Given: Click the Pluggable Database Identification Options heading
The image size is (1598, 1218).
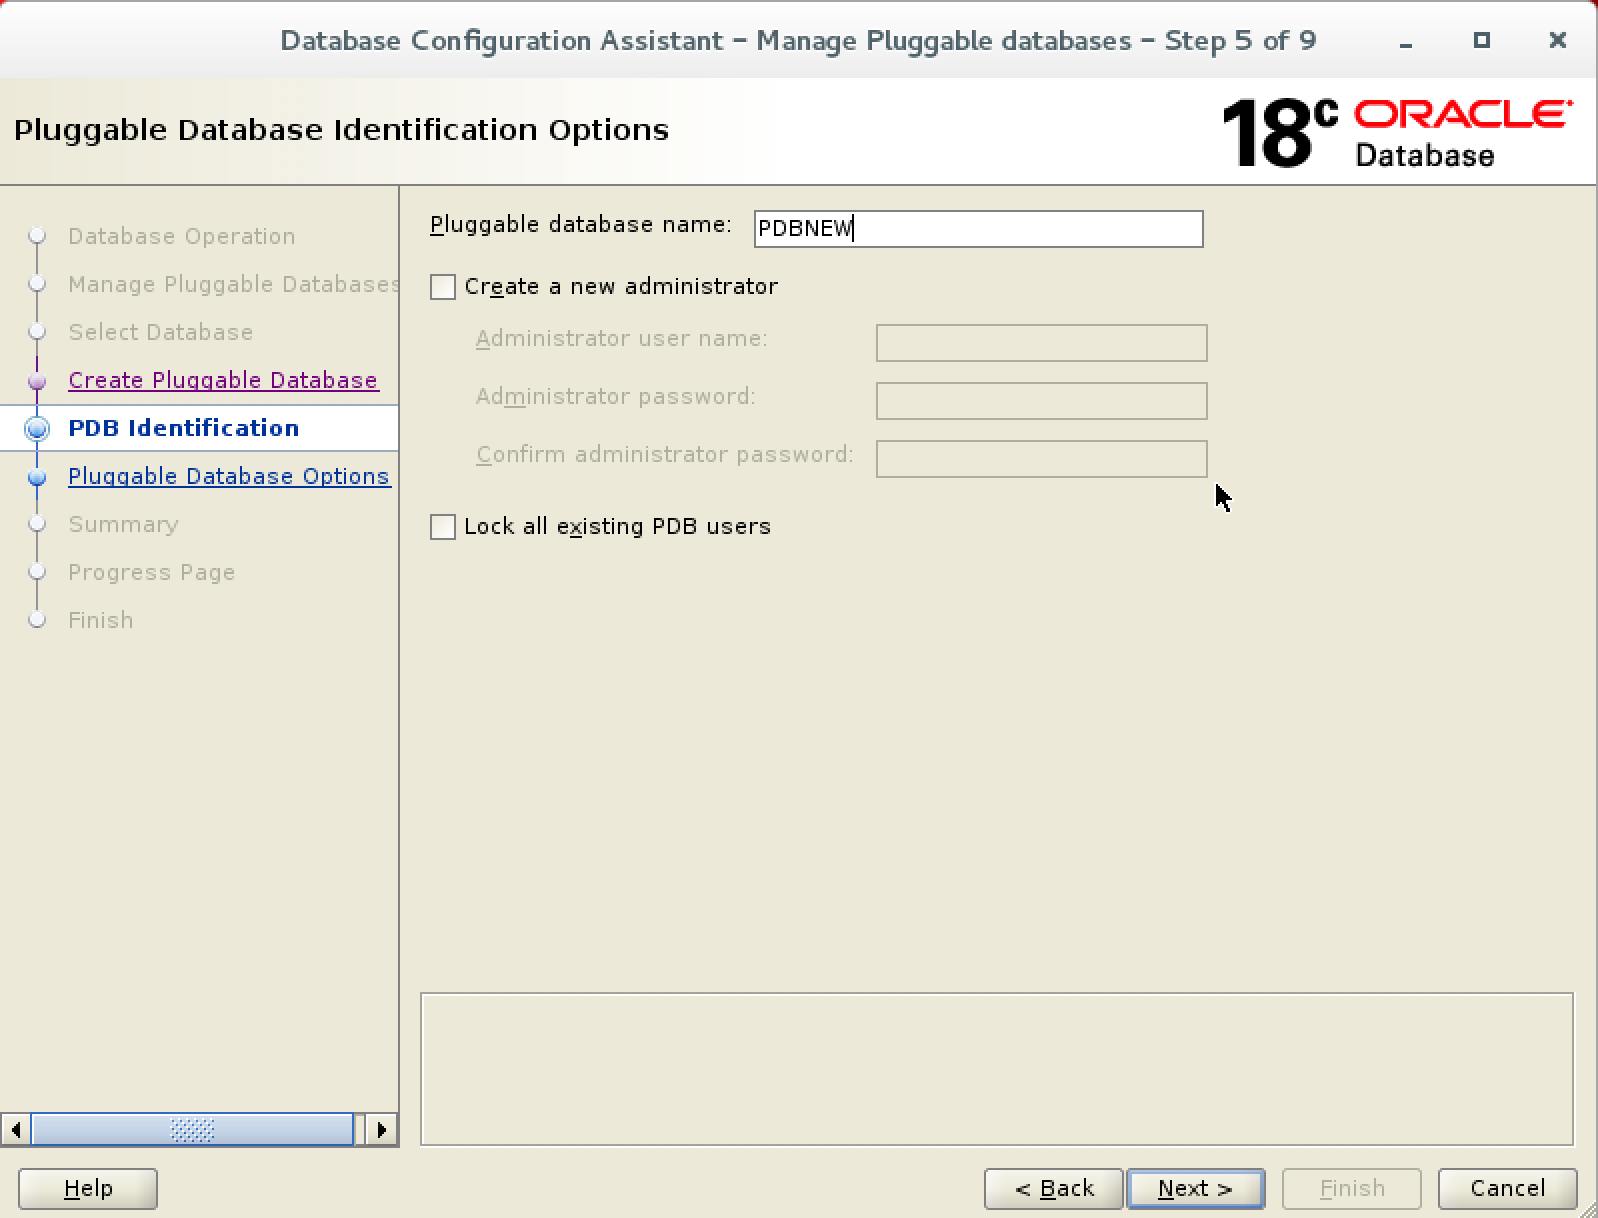Looking at the screenshot, I should pos(341,131).
